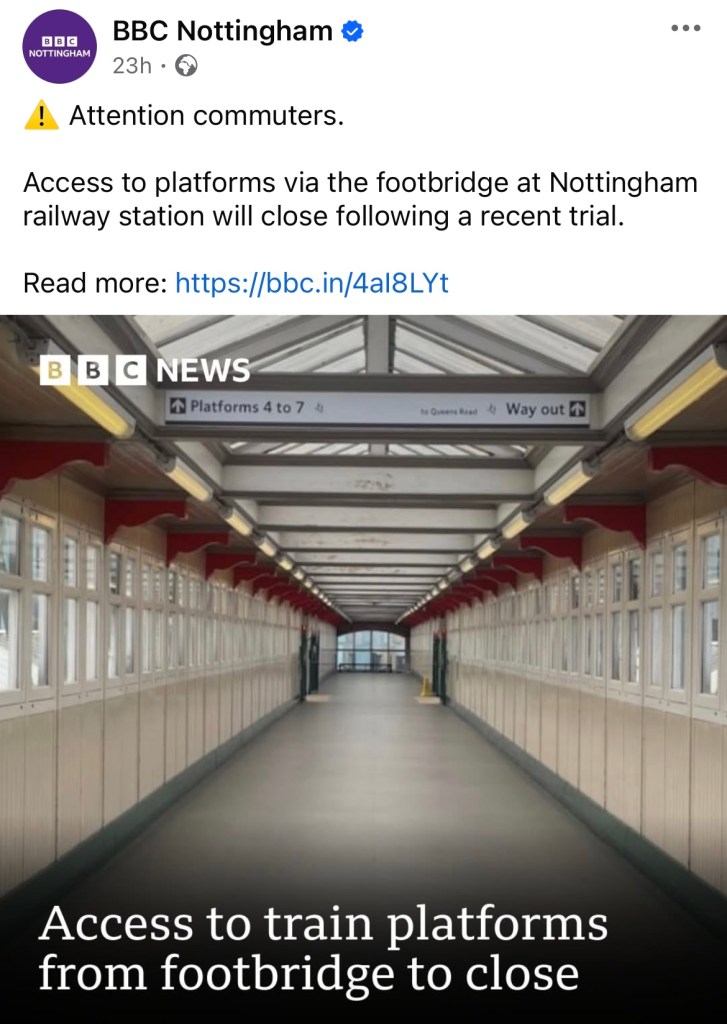Click the yellow warning triangle emoji
The width and height of the screenshot is (727, 1024).
pyautogui.click(x=41, y=115)
